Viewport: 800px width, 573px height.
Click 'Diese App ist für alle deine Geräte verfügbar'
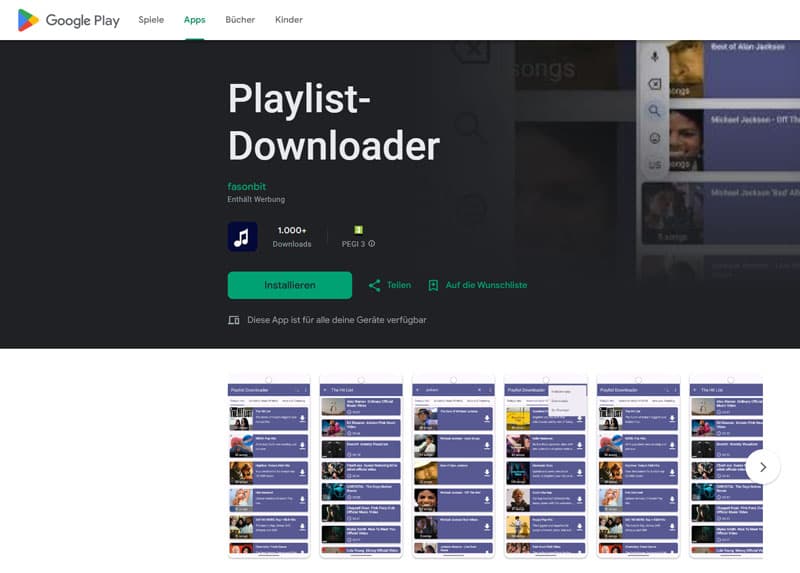337,320
